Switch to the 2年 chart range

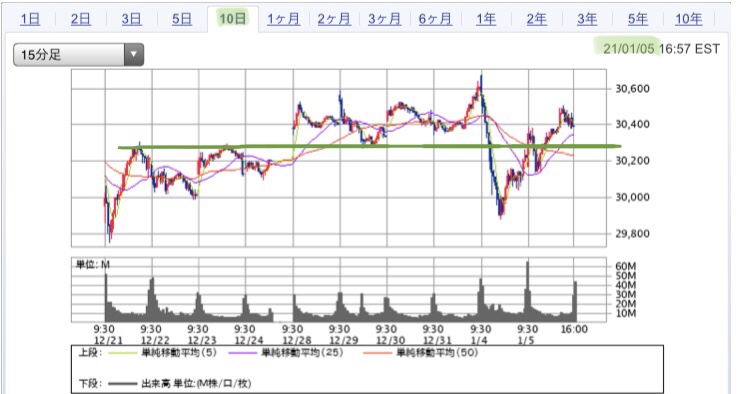coord(536,19)
